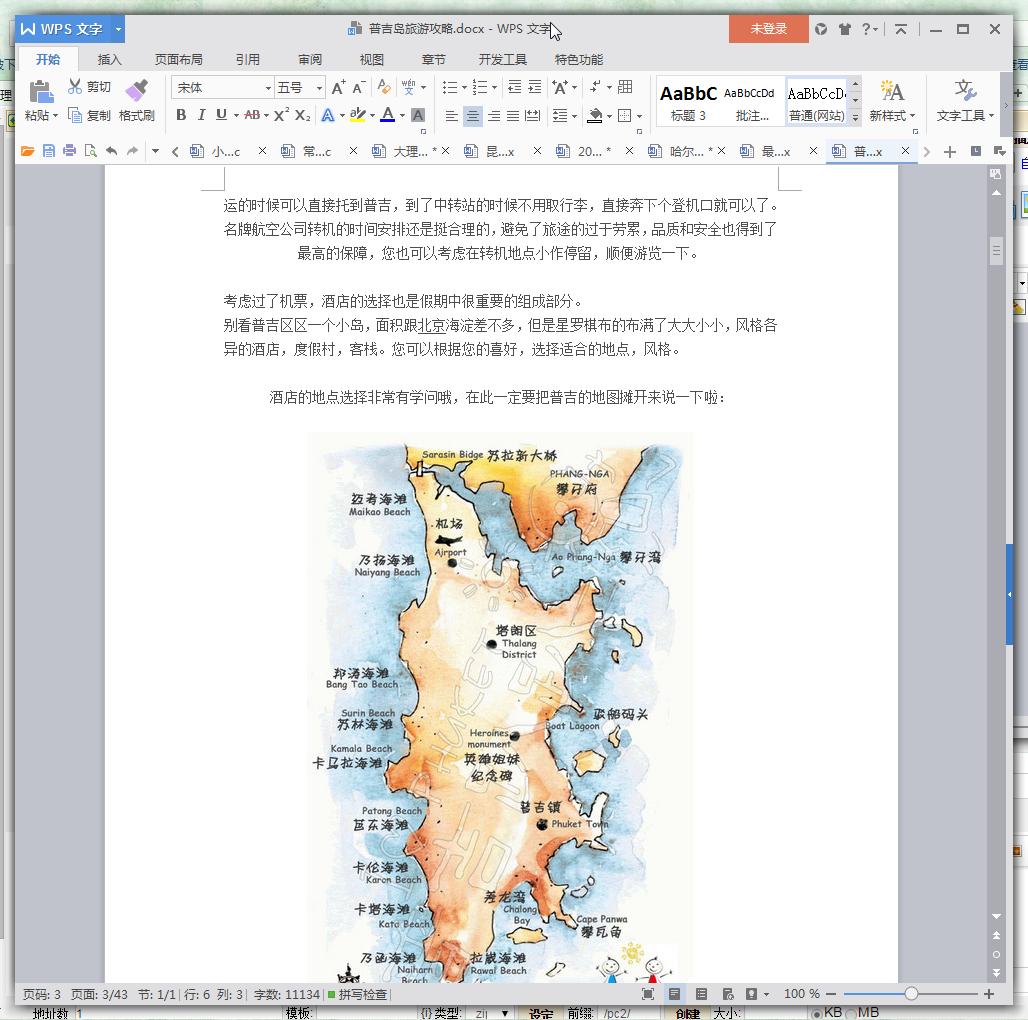Switch to outline view in status bar

pyautogui.click(x=701, y=994)
